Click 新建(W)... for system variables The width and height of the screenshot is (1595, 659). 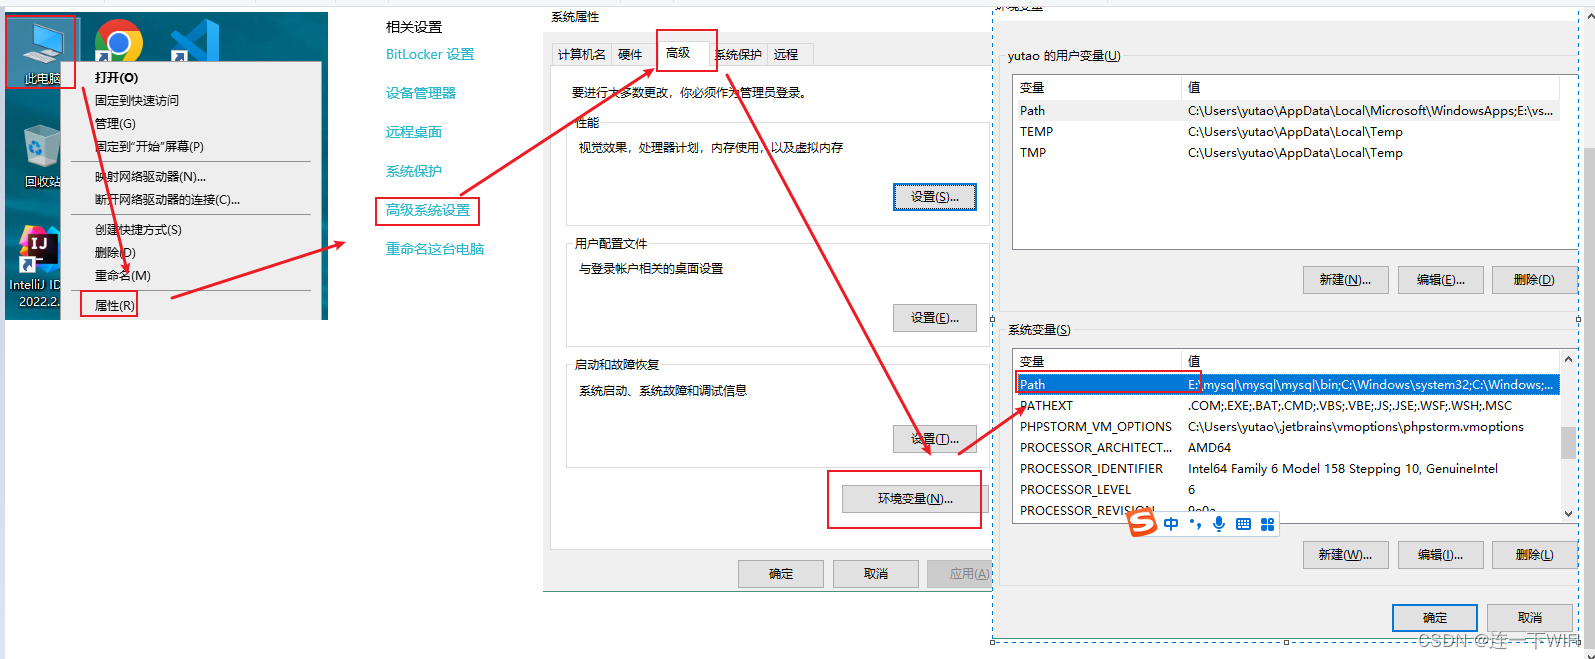coord(1345,555)
